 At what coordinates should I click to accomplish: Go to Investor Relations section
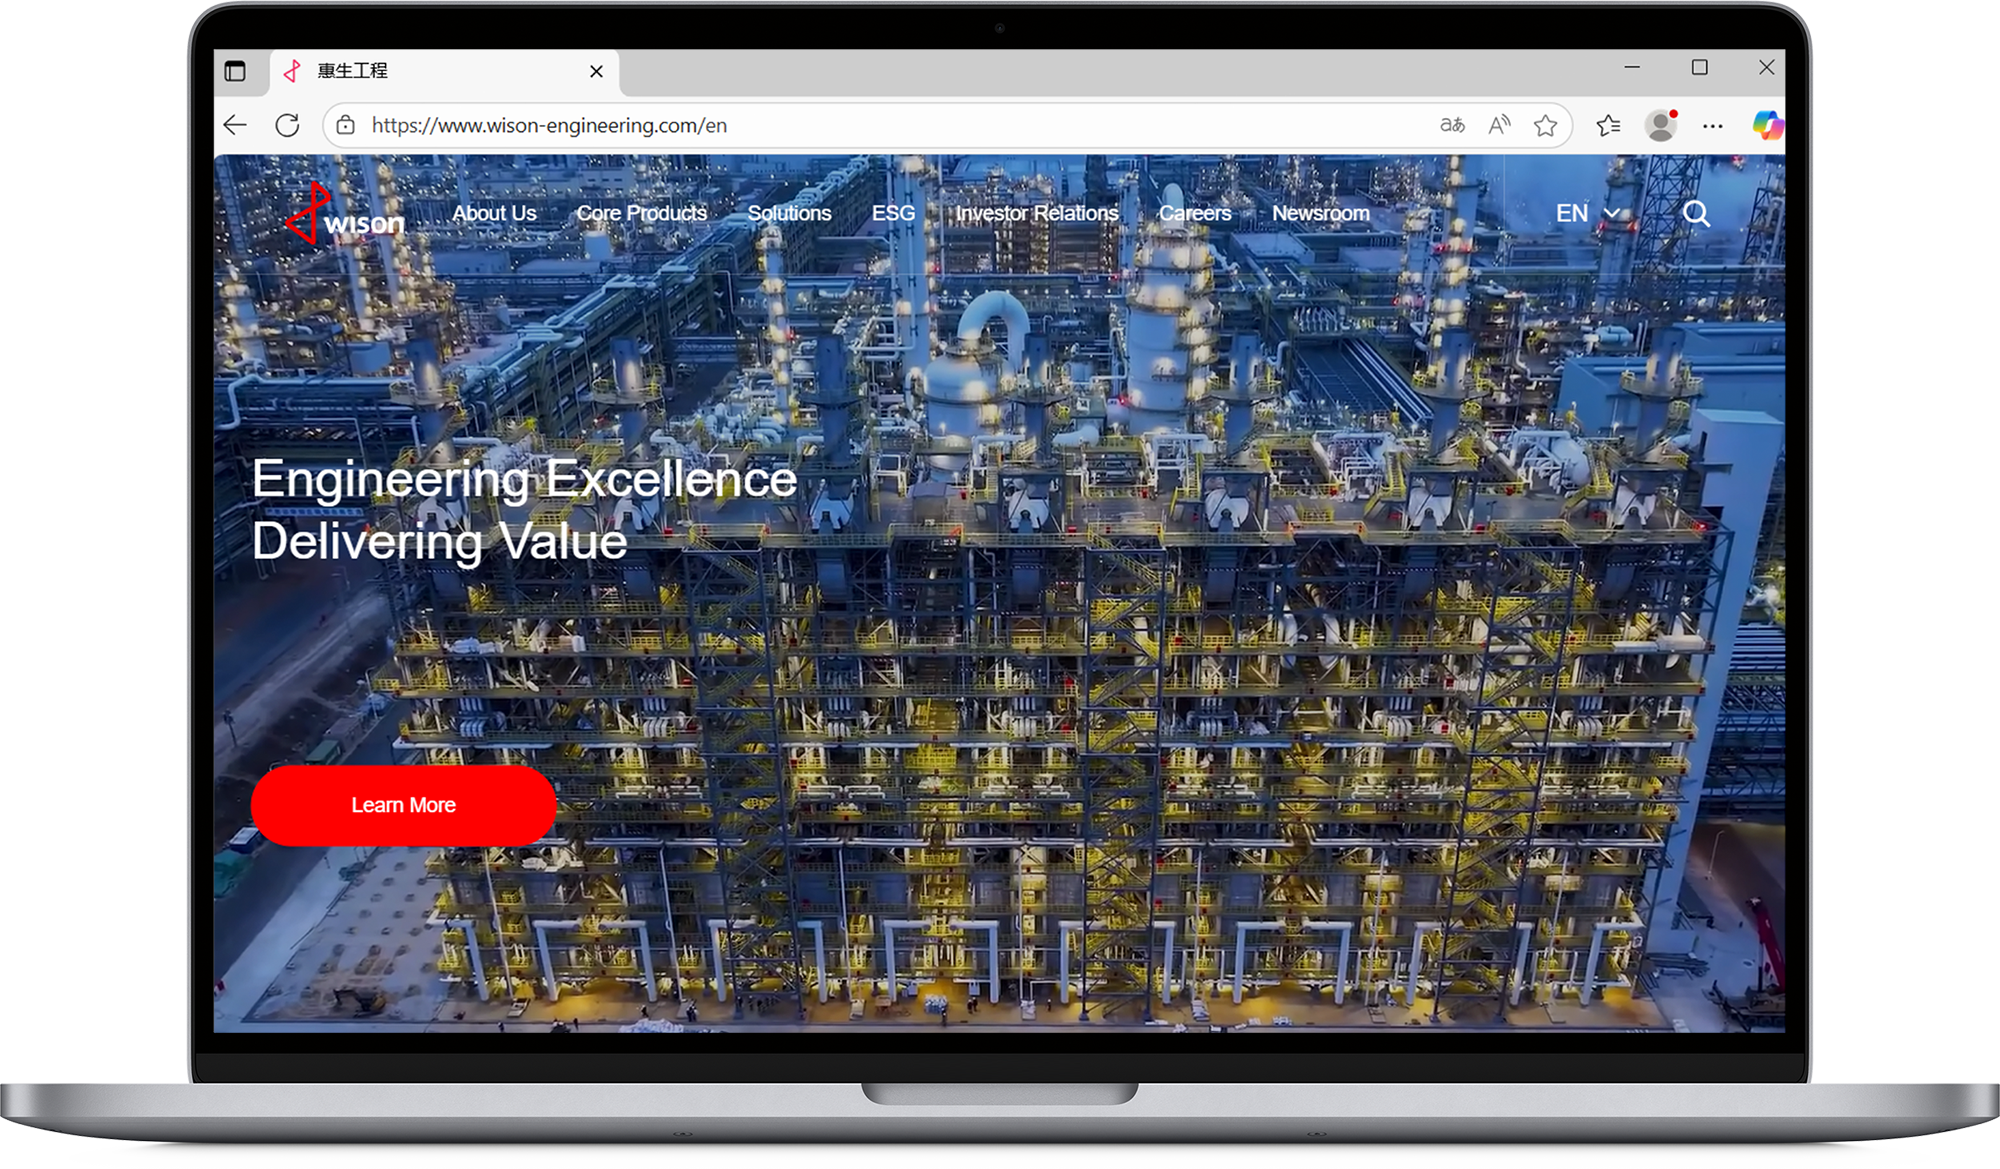(1036, 213)
